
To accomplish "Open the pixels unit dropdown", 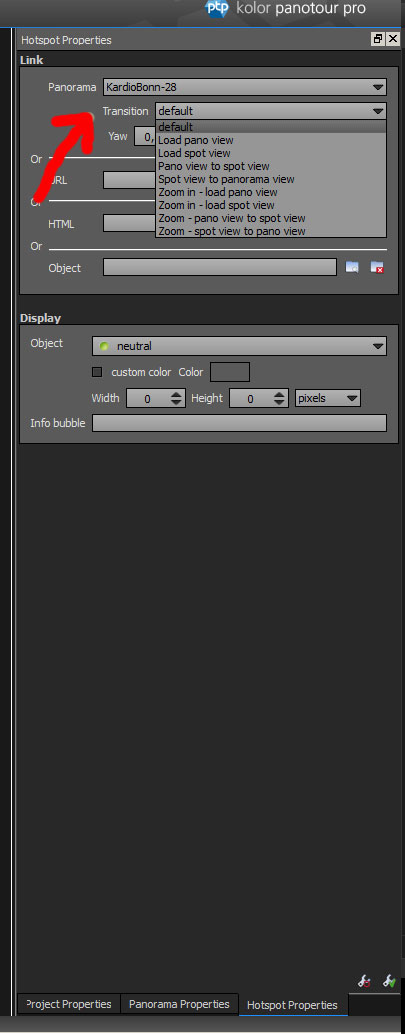I will [327, 398].
